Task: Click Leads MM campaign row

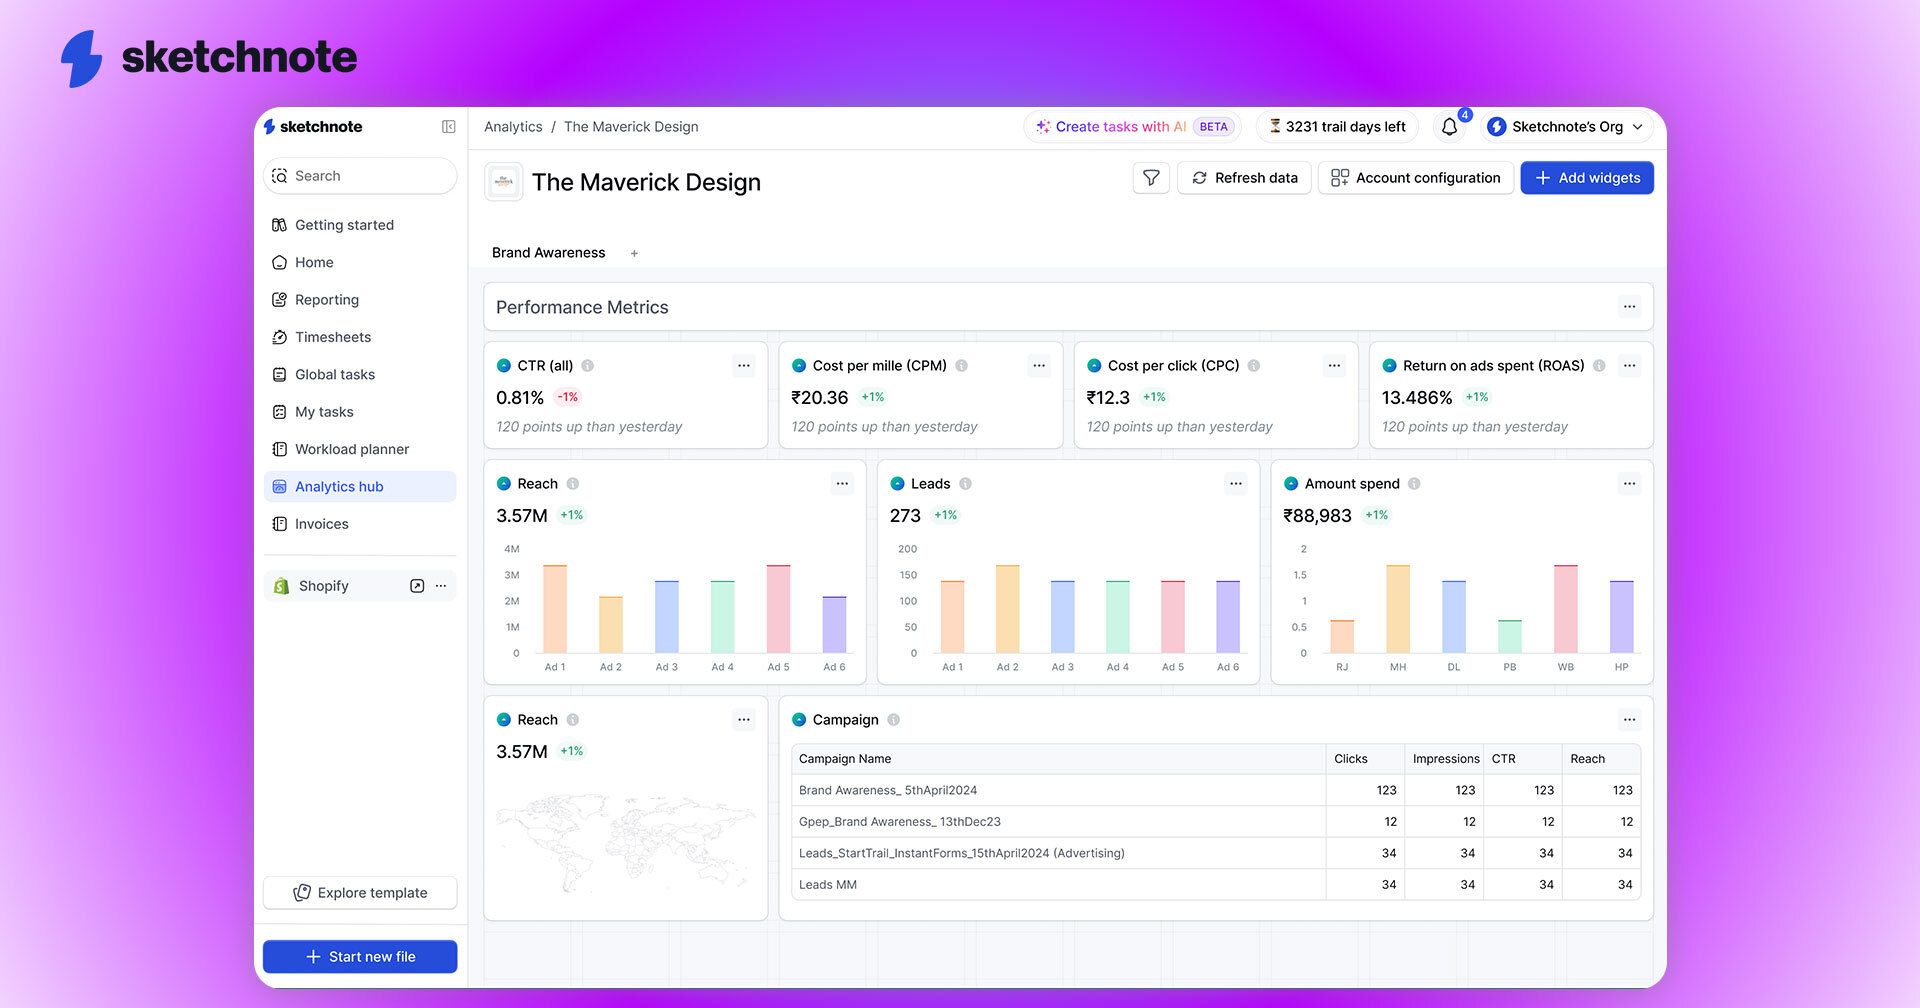Action: point(1216,885)
